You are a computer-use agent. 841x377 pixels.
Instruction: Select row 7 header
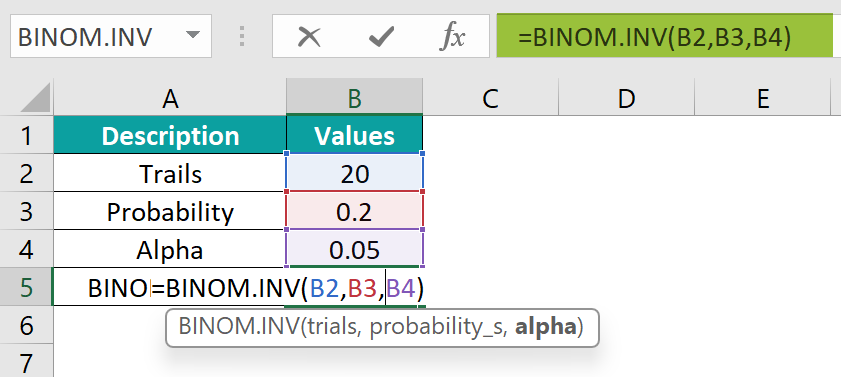pyautogui.click(x=26, y=361)
